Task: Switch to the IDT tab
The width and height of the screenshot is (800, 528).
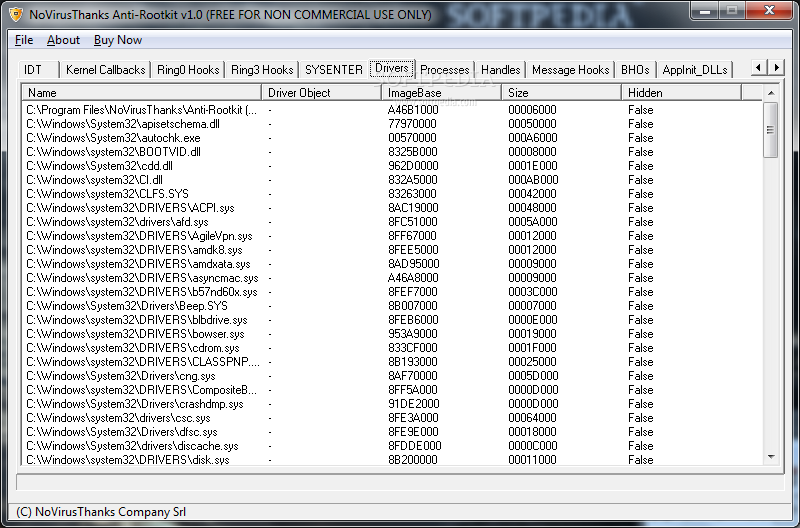Action: tap(39, 70)
